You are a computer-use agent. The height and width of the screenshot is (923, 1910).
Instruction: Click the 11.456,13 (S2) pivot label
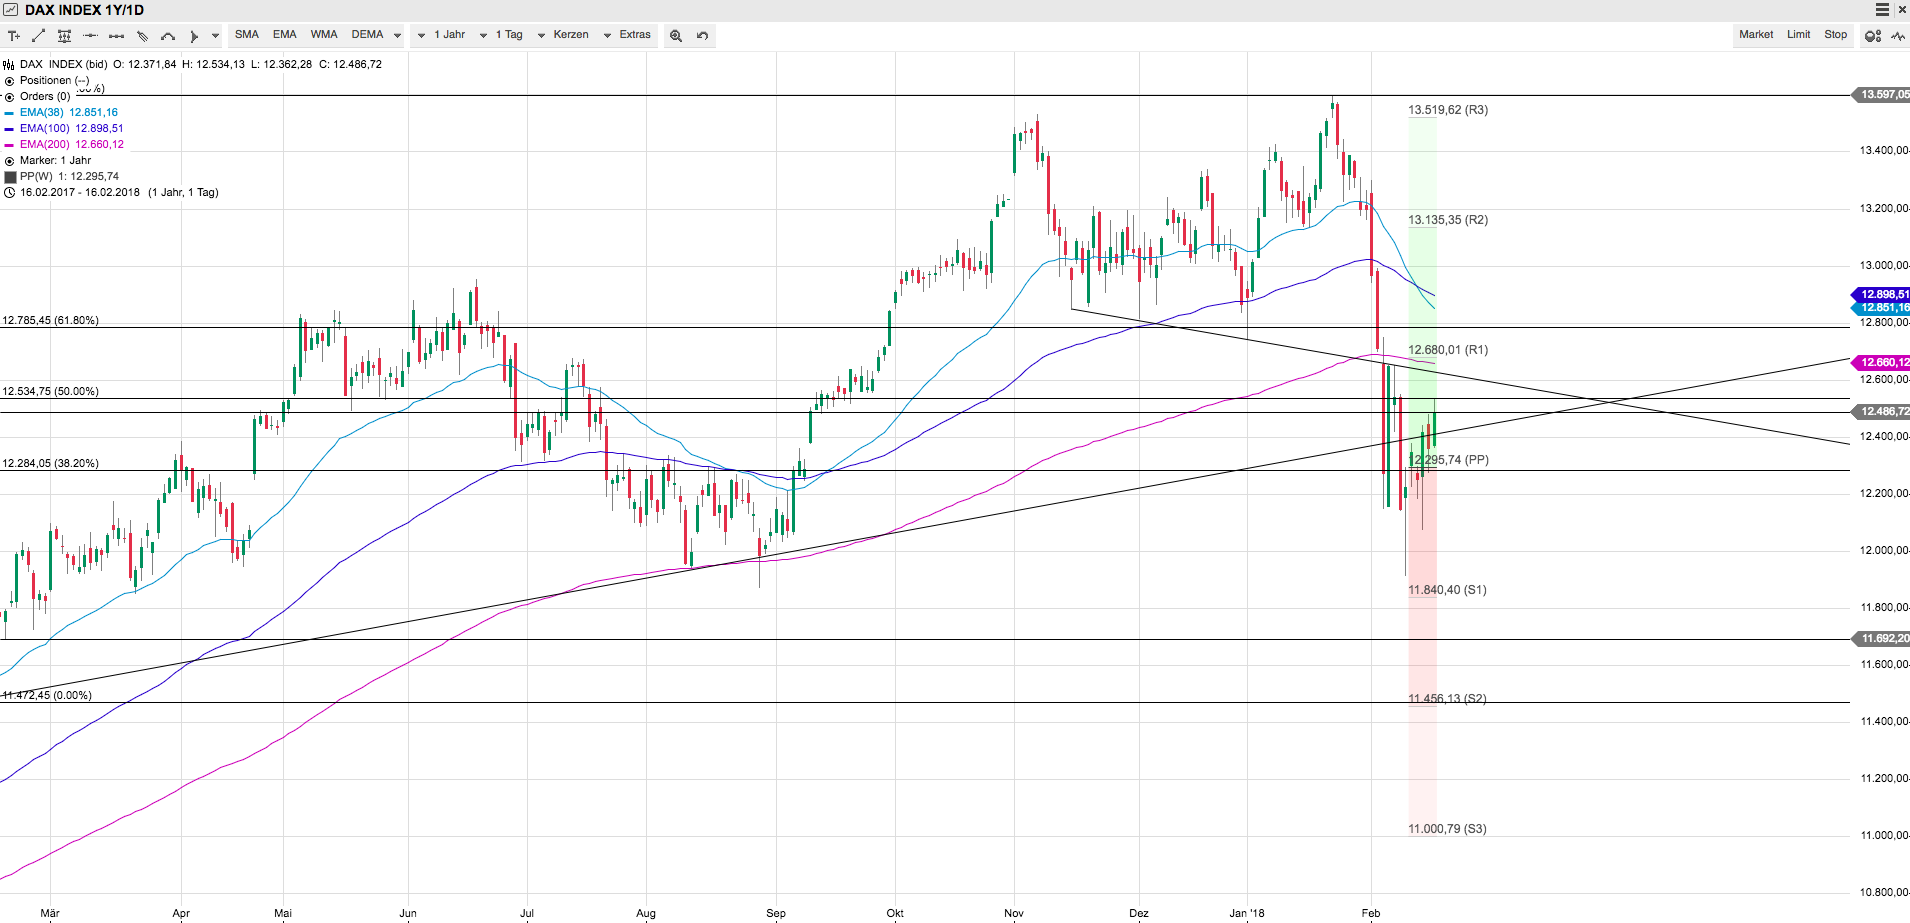click(x=1447, y=699)
